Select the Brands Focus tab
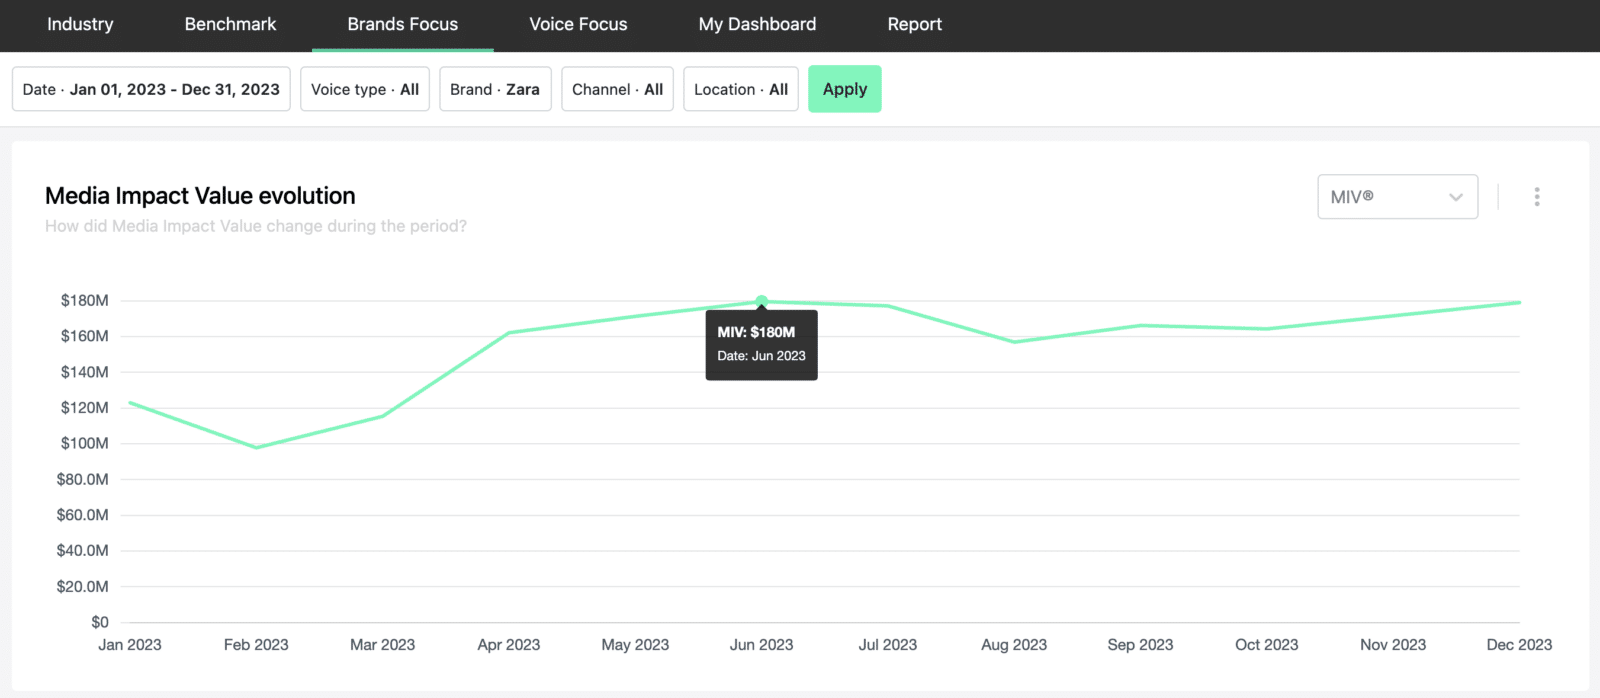Viewport: 1600px width, 698px height. pos(402,24)
